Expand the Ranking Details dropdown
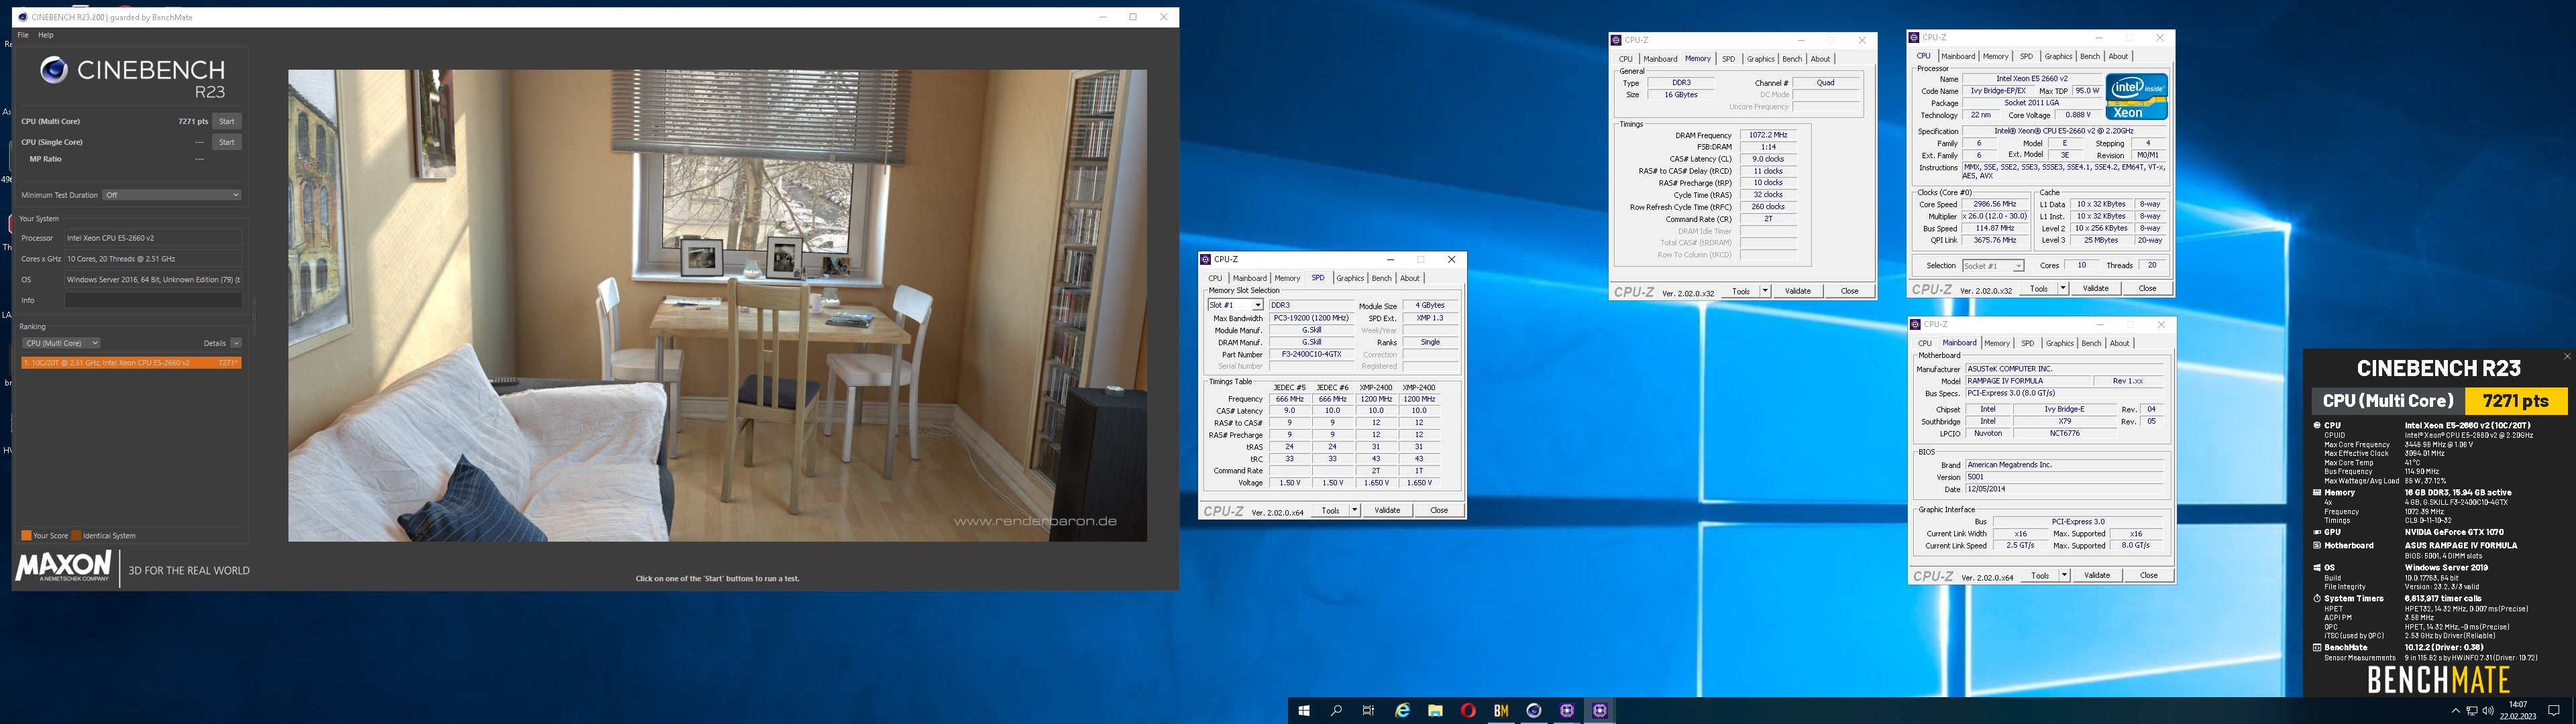Screen dimensions: 2576x724 (236, 343)
